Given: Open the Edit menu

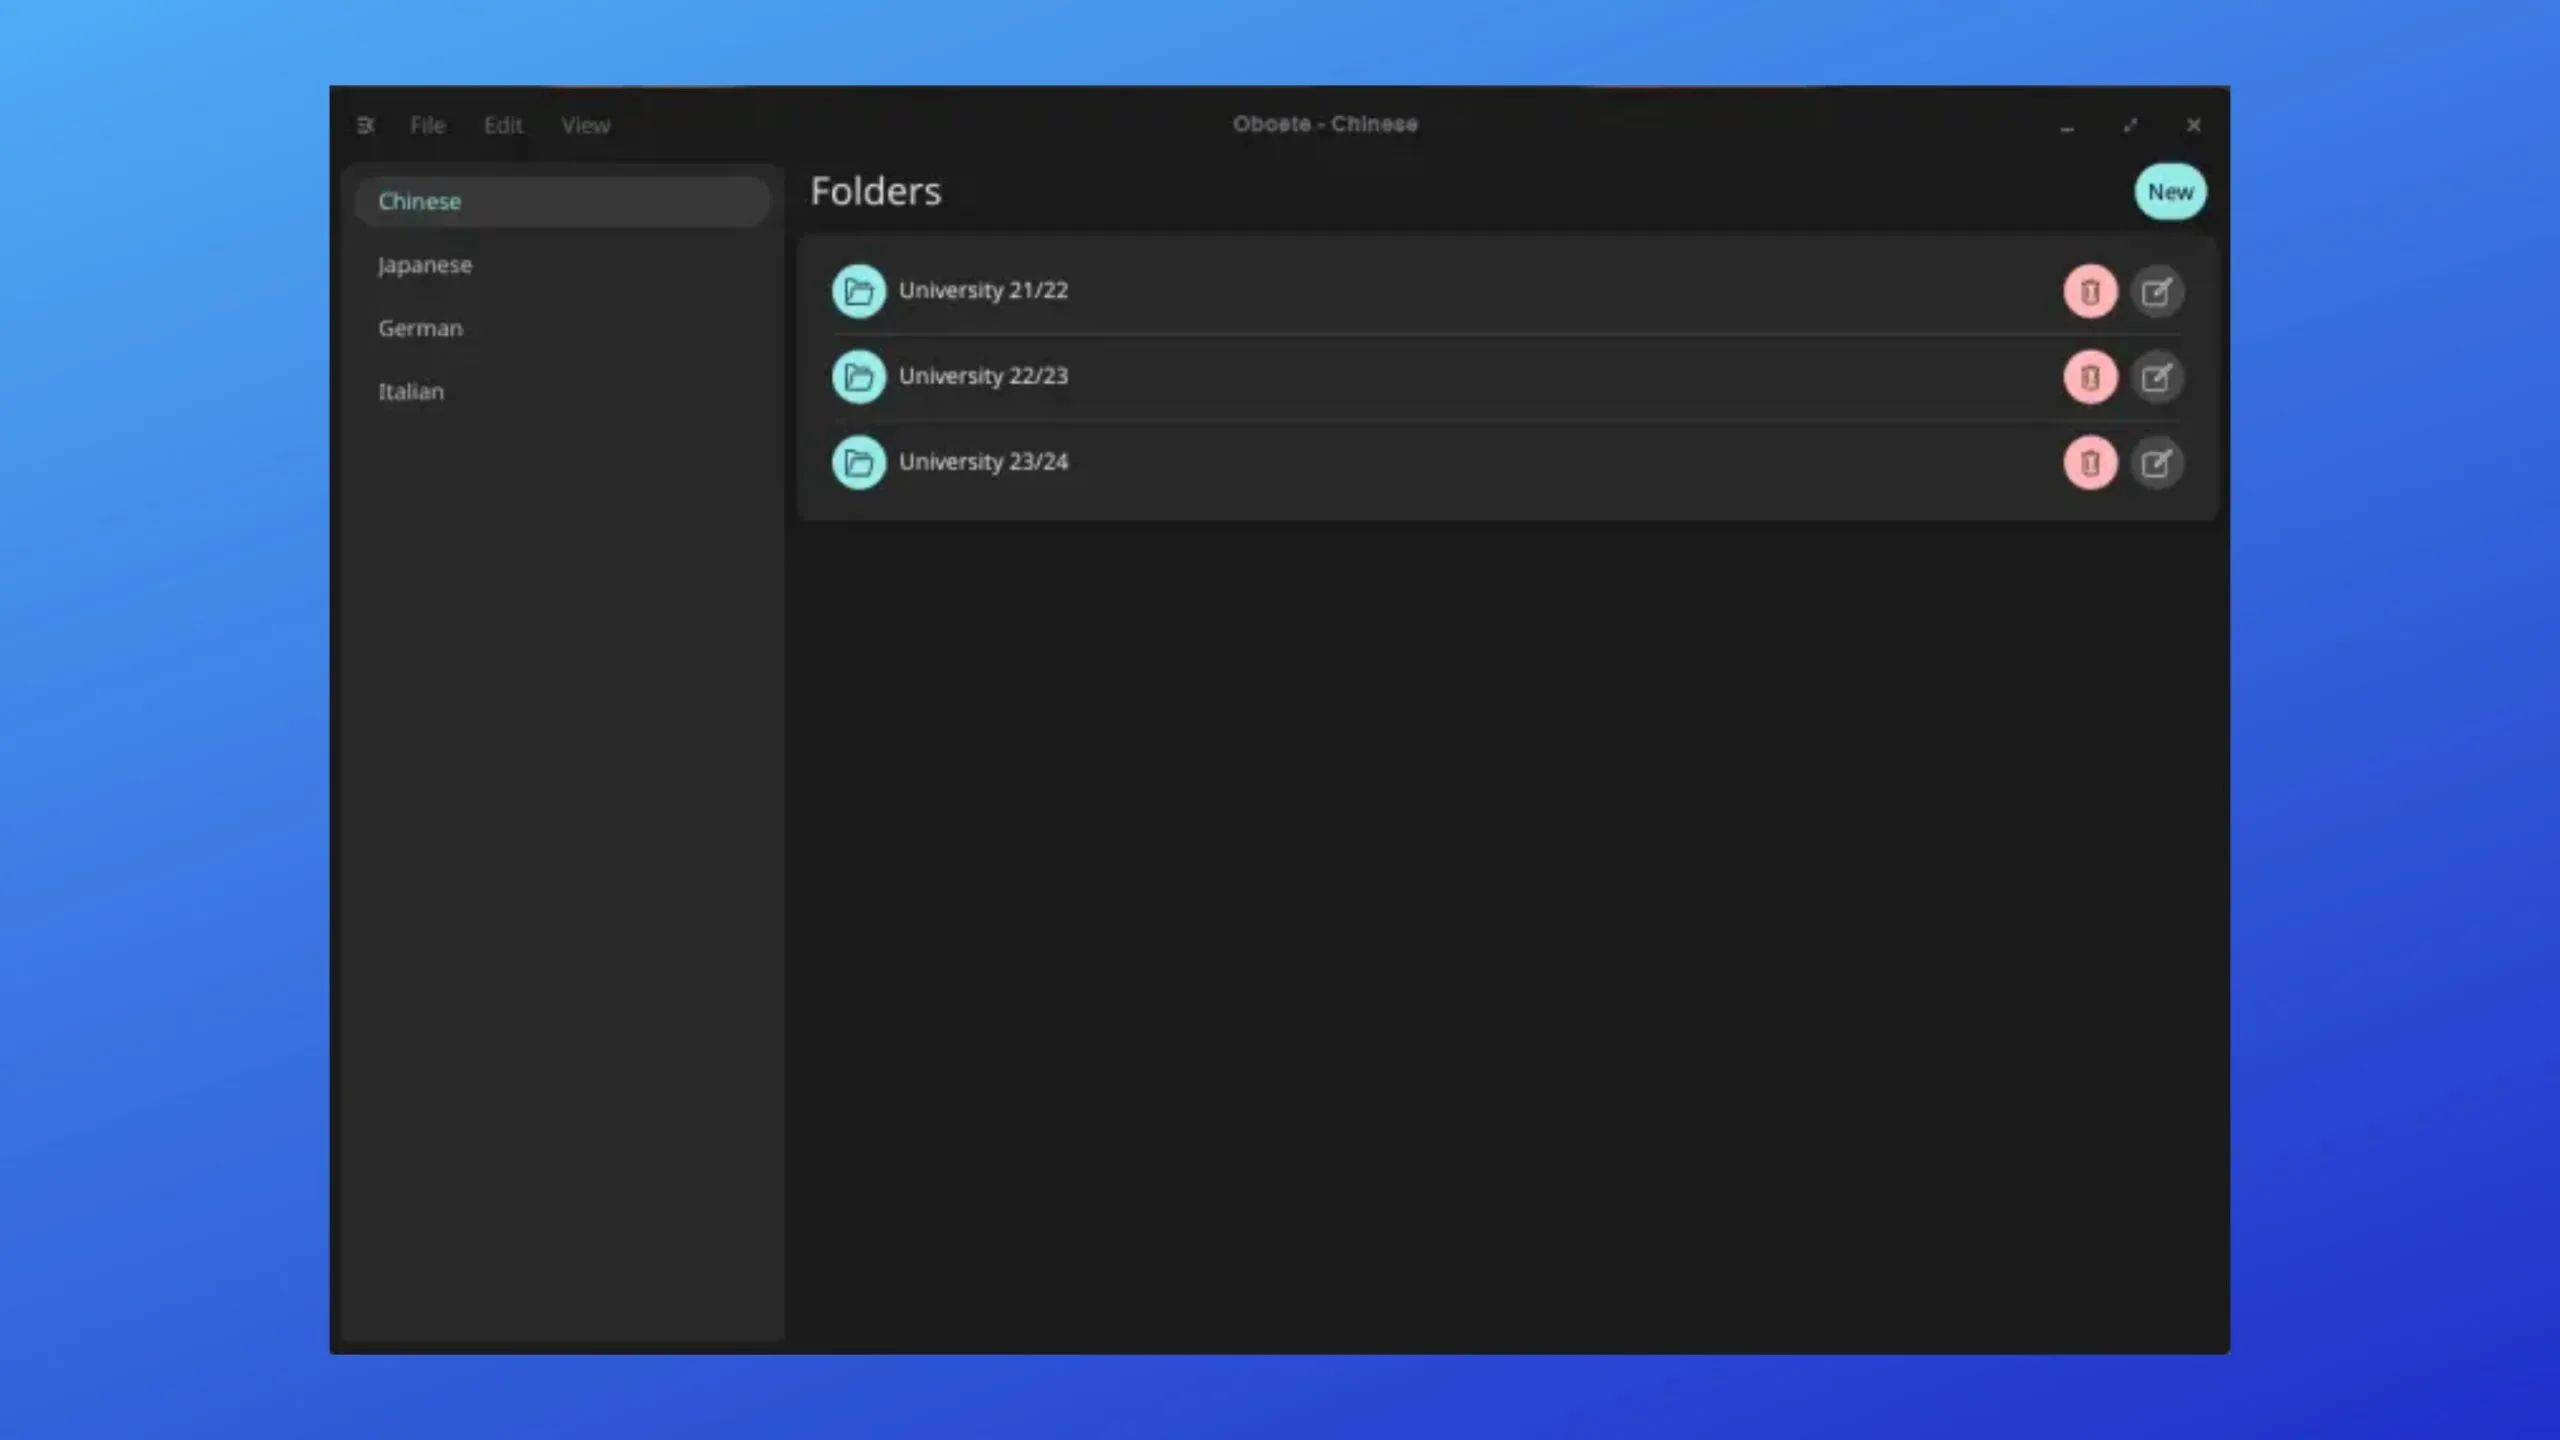Looking at the screenshot, I should (x=503, y=123).
